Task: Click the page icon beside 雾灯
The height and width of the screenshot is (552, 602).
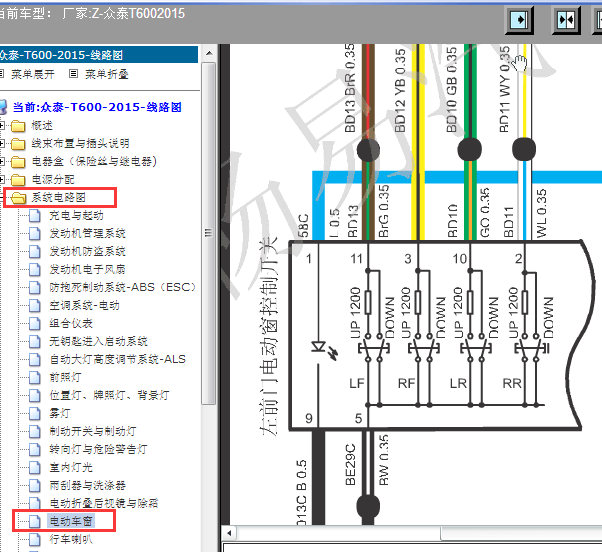Action: 35,414
